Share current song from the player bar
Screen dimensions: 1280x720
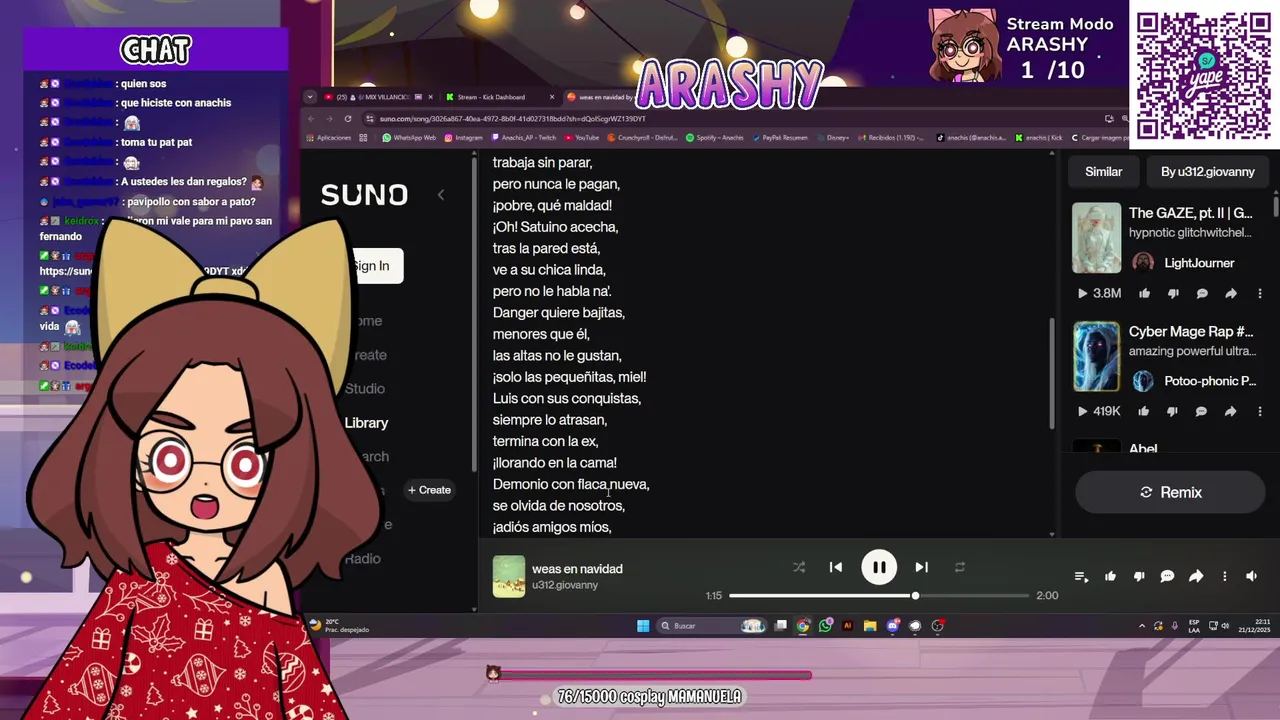(1196, 576)
